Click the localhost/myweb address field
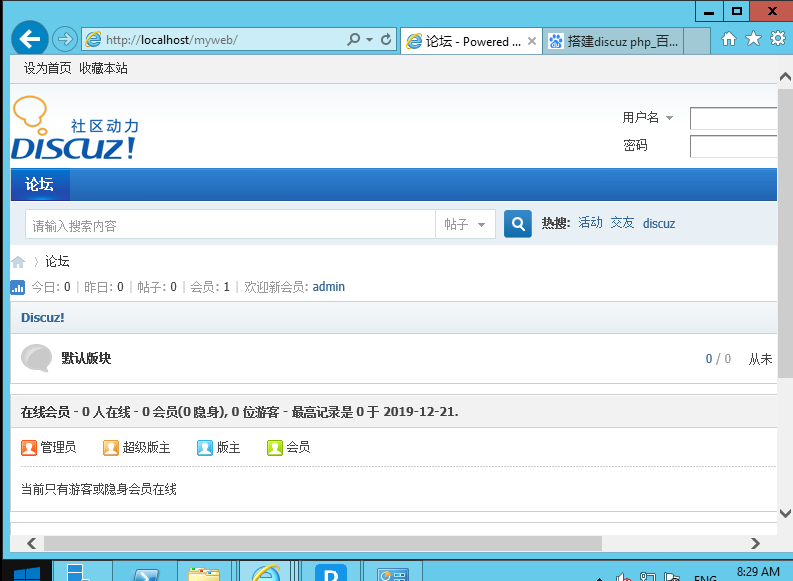Image resolution: width=793 pixels, height=581 pixels. [x=214, y=39]
